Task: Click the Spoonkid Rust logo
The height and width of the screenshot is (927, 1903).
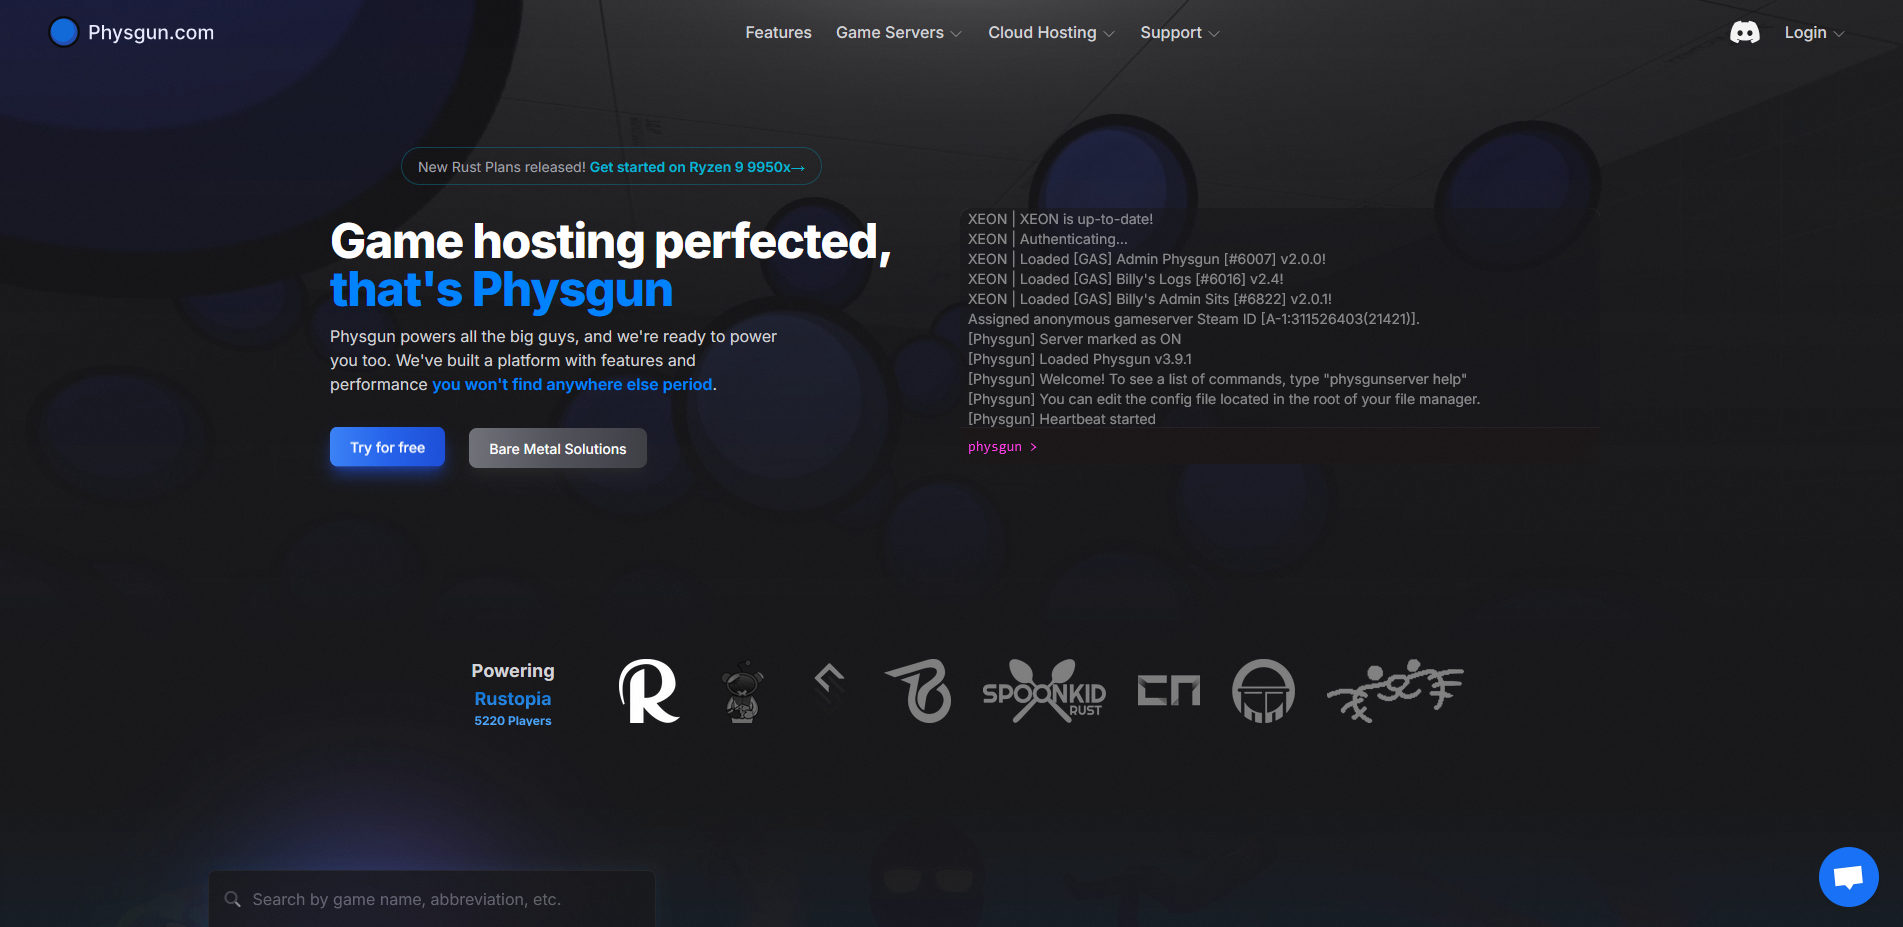Action: click(x=1043, y=690)
